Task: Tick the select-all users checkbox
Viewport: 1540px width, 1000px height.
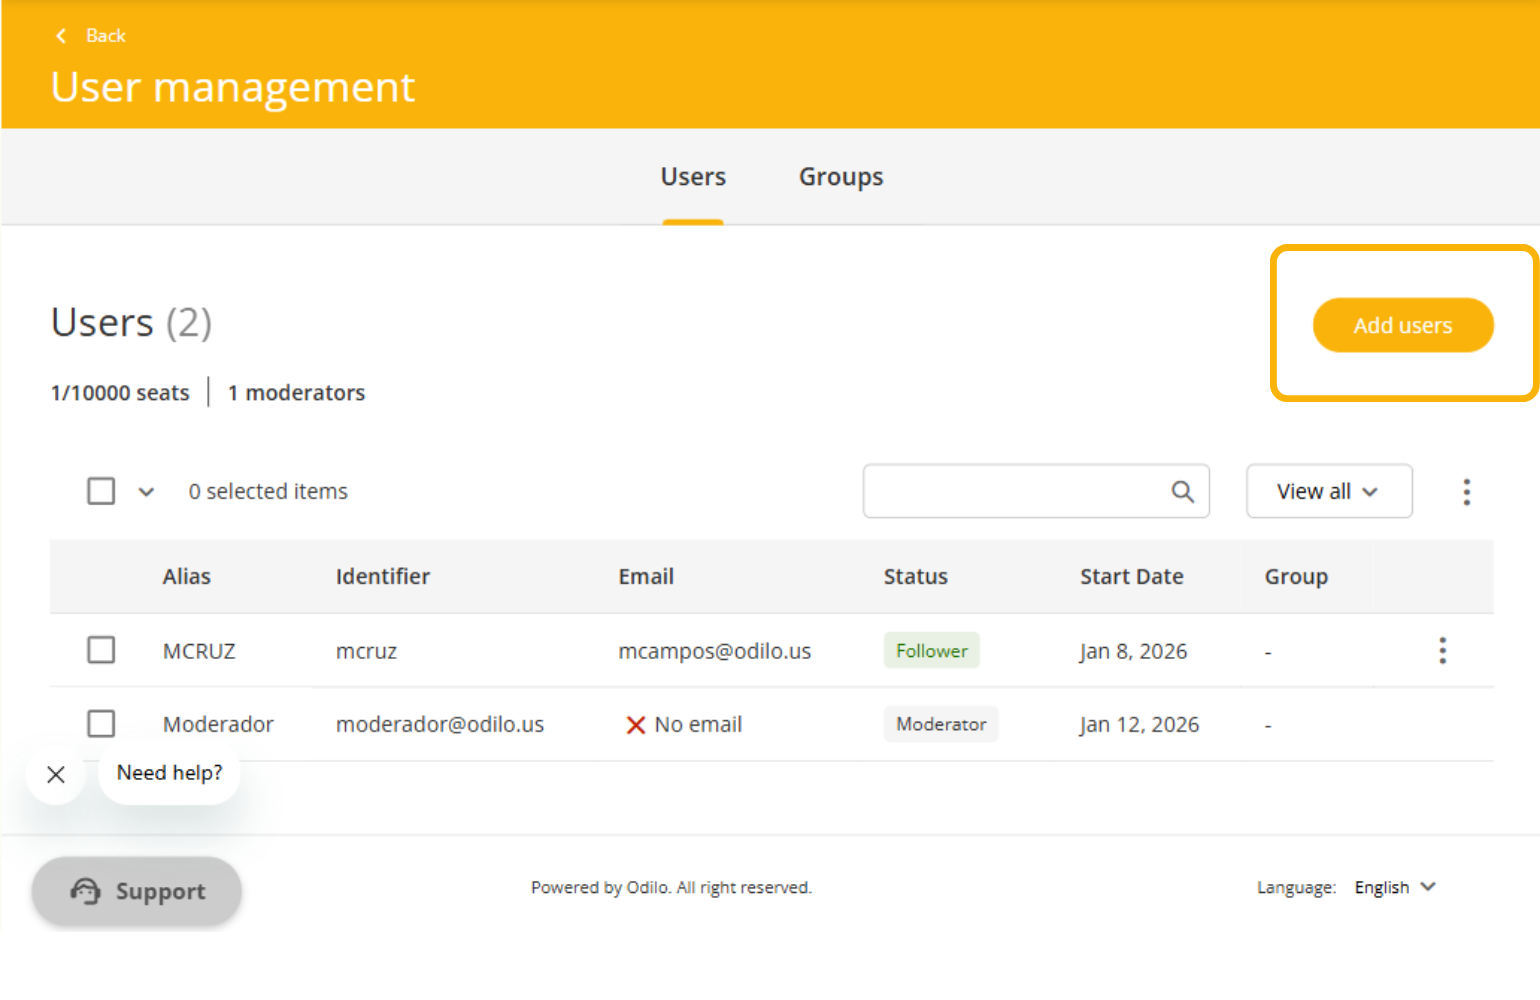Action: [101, 491]
